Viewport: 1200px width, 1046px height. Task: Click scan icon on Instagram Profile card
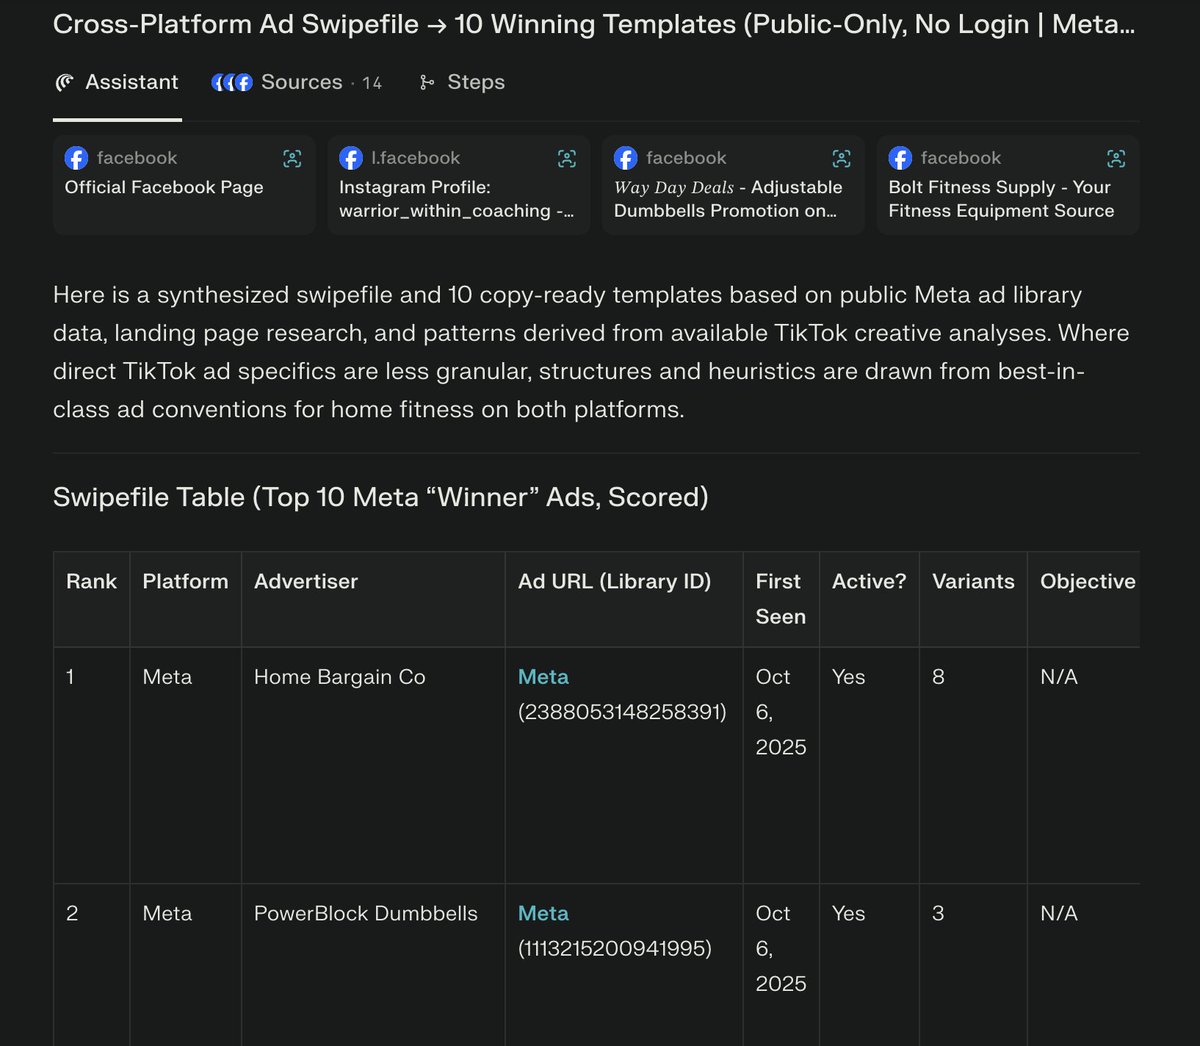pos(567,158)
